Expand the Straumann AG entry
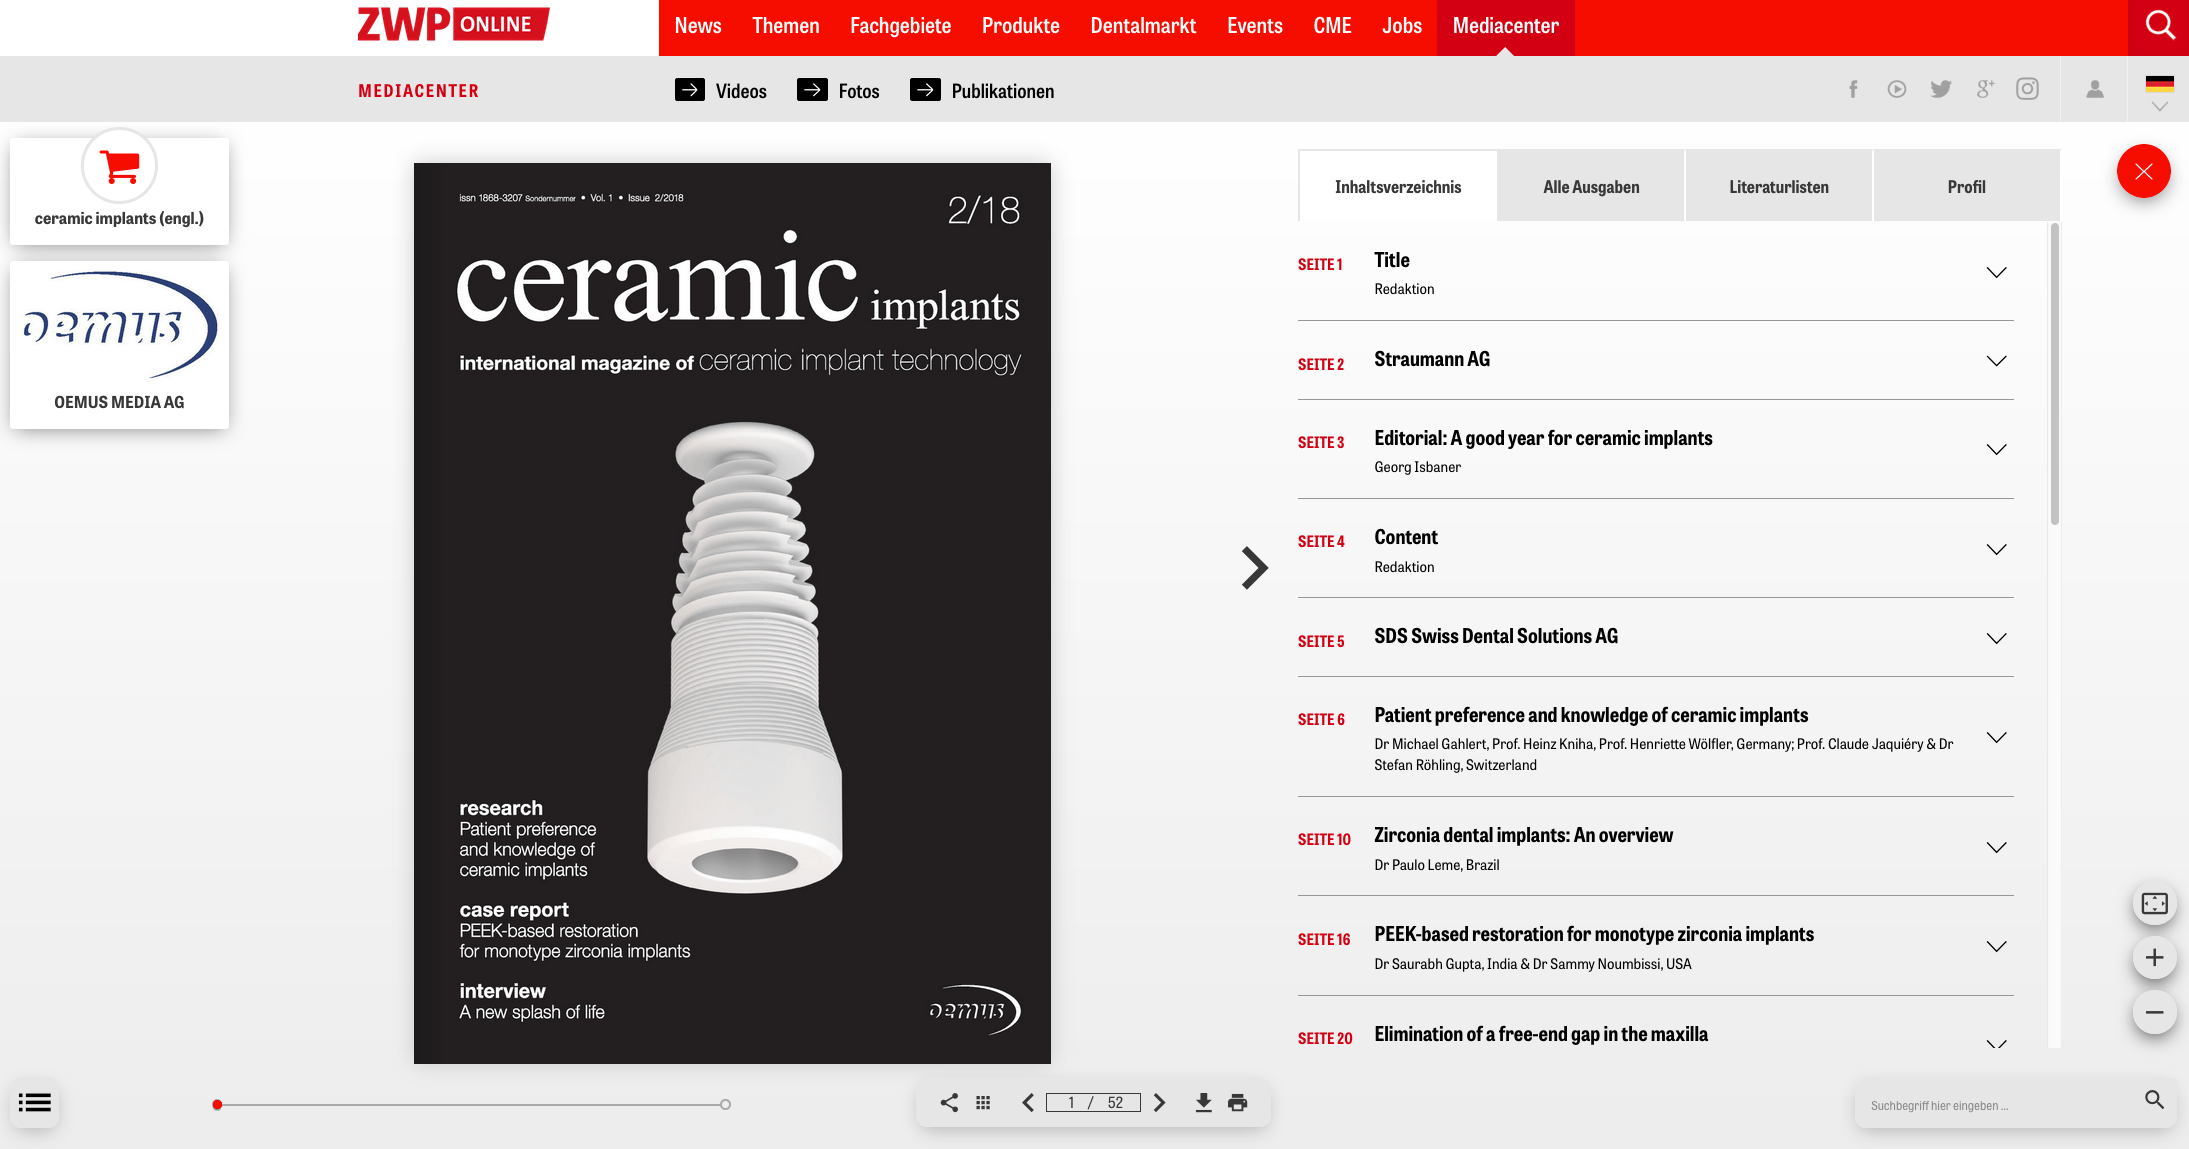 tap(1996, 361)
